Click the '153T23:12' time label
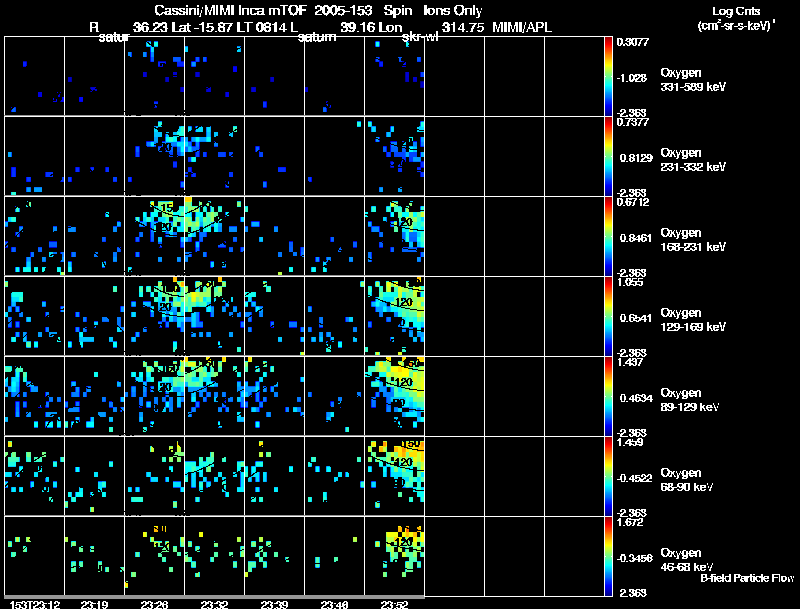Screen dimensions: 800x609 tap(35, 604)
